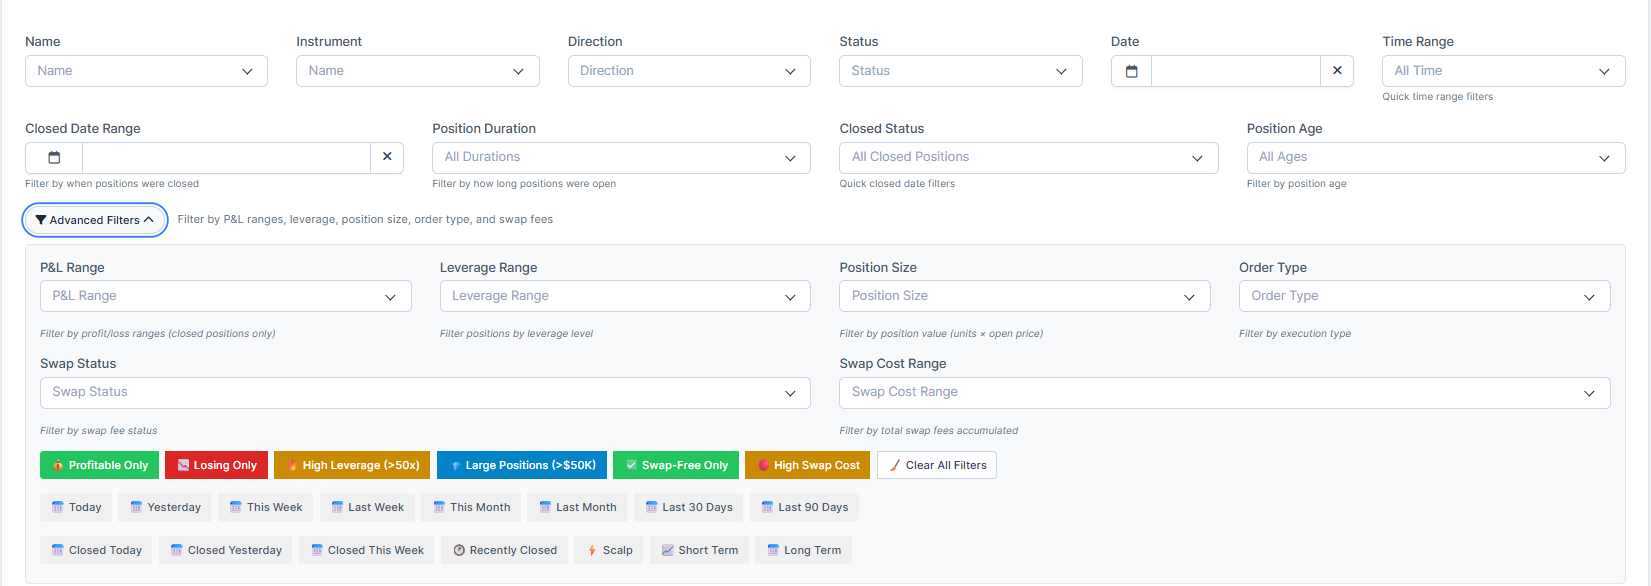Apply High Leverage (>50x) filter
1651x586 pixels.
click(352, 465)
